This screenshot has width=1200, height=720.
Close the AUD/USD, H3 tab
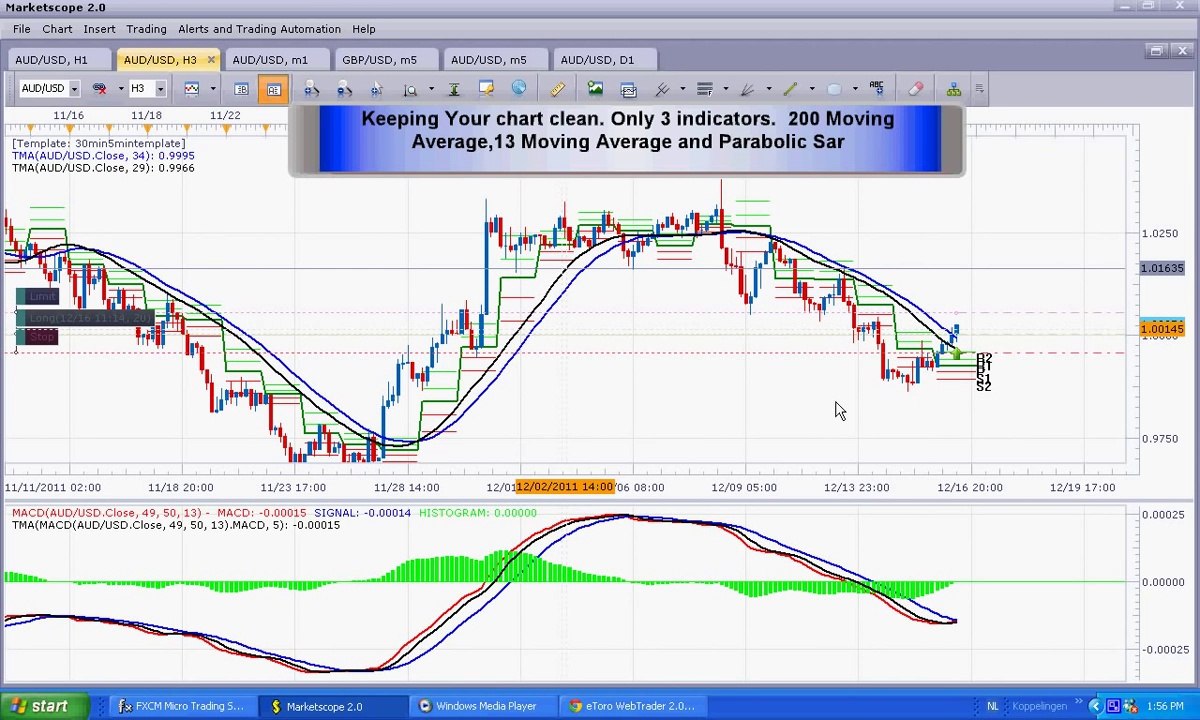click(x=211, y=60)
